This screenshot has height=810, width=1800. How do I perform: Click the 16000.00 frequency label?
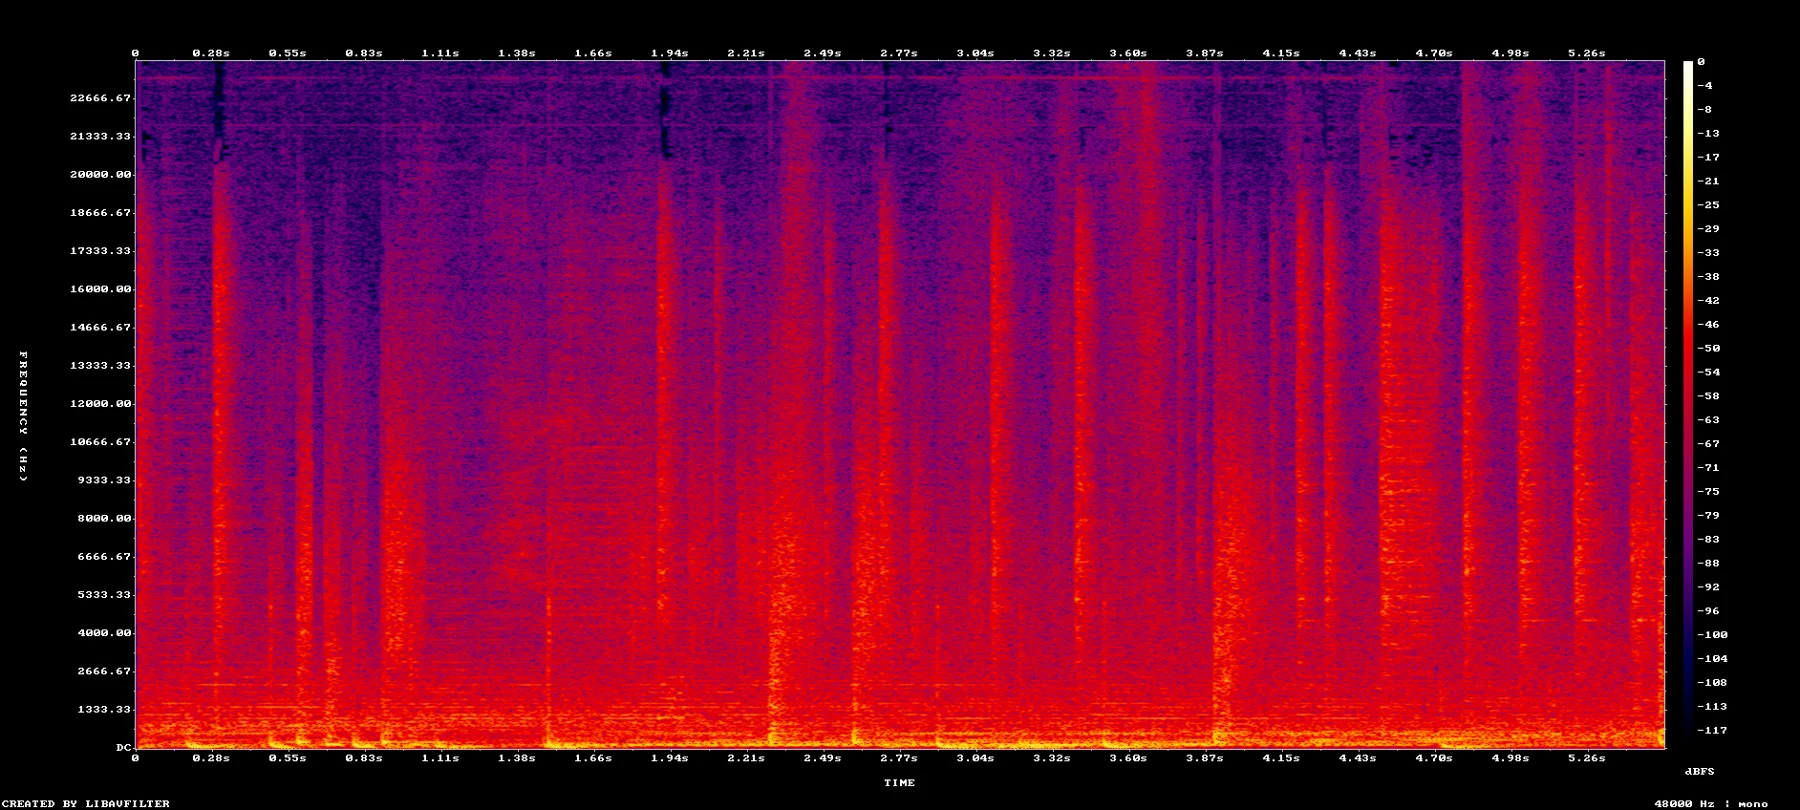click(x=100, y=289)
